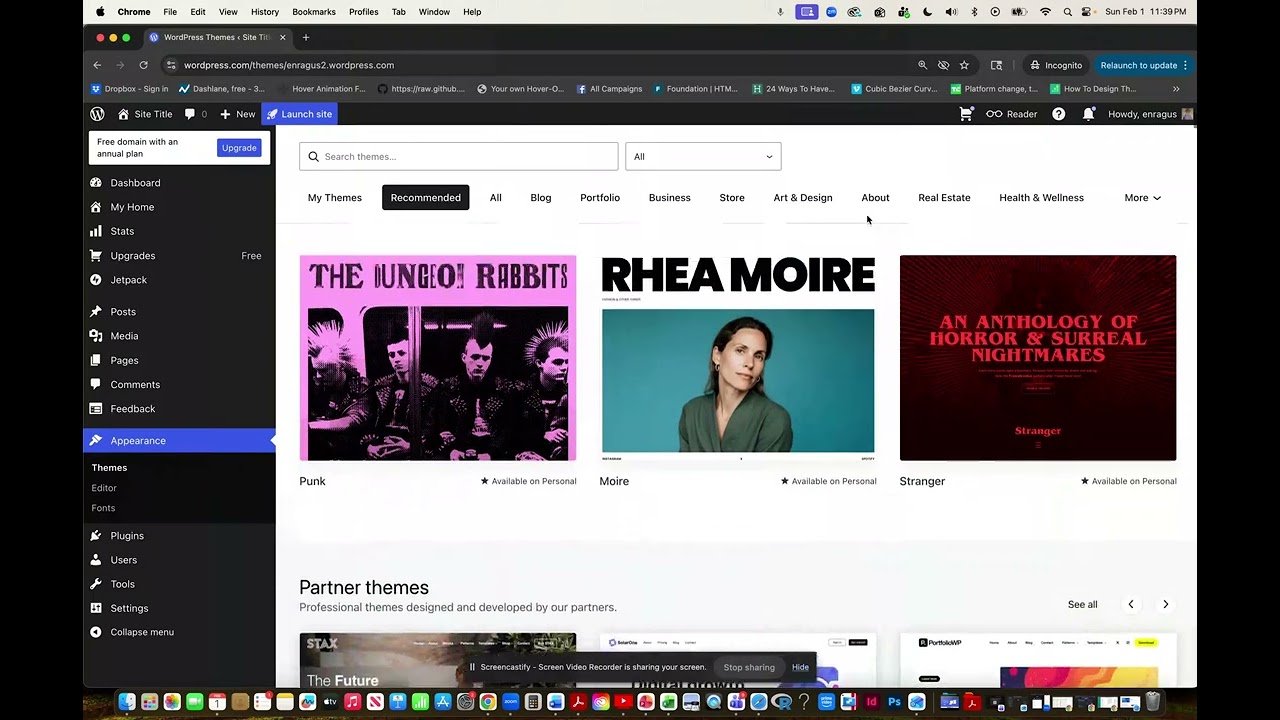Open the shopping cart icon
Screen dimensions: 1280x720
point(965,114)
